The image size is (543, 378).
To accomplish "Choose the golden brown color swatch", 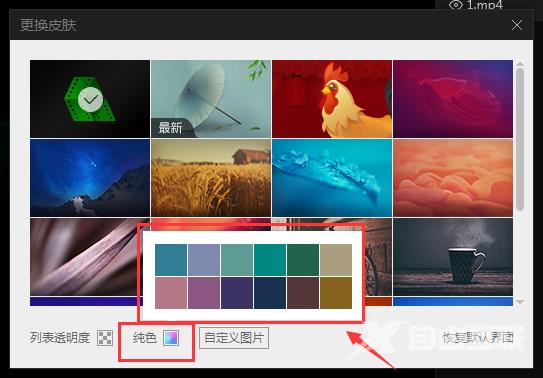I will click(x=336, y=292).
